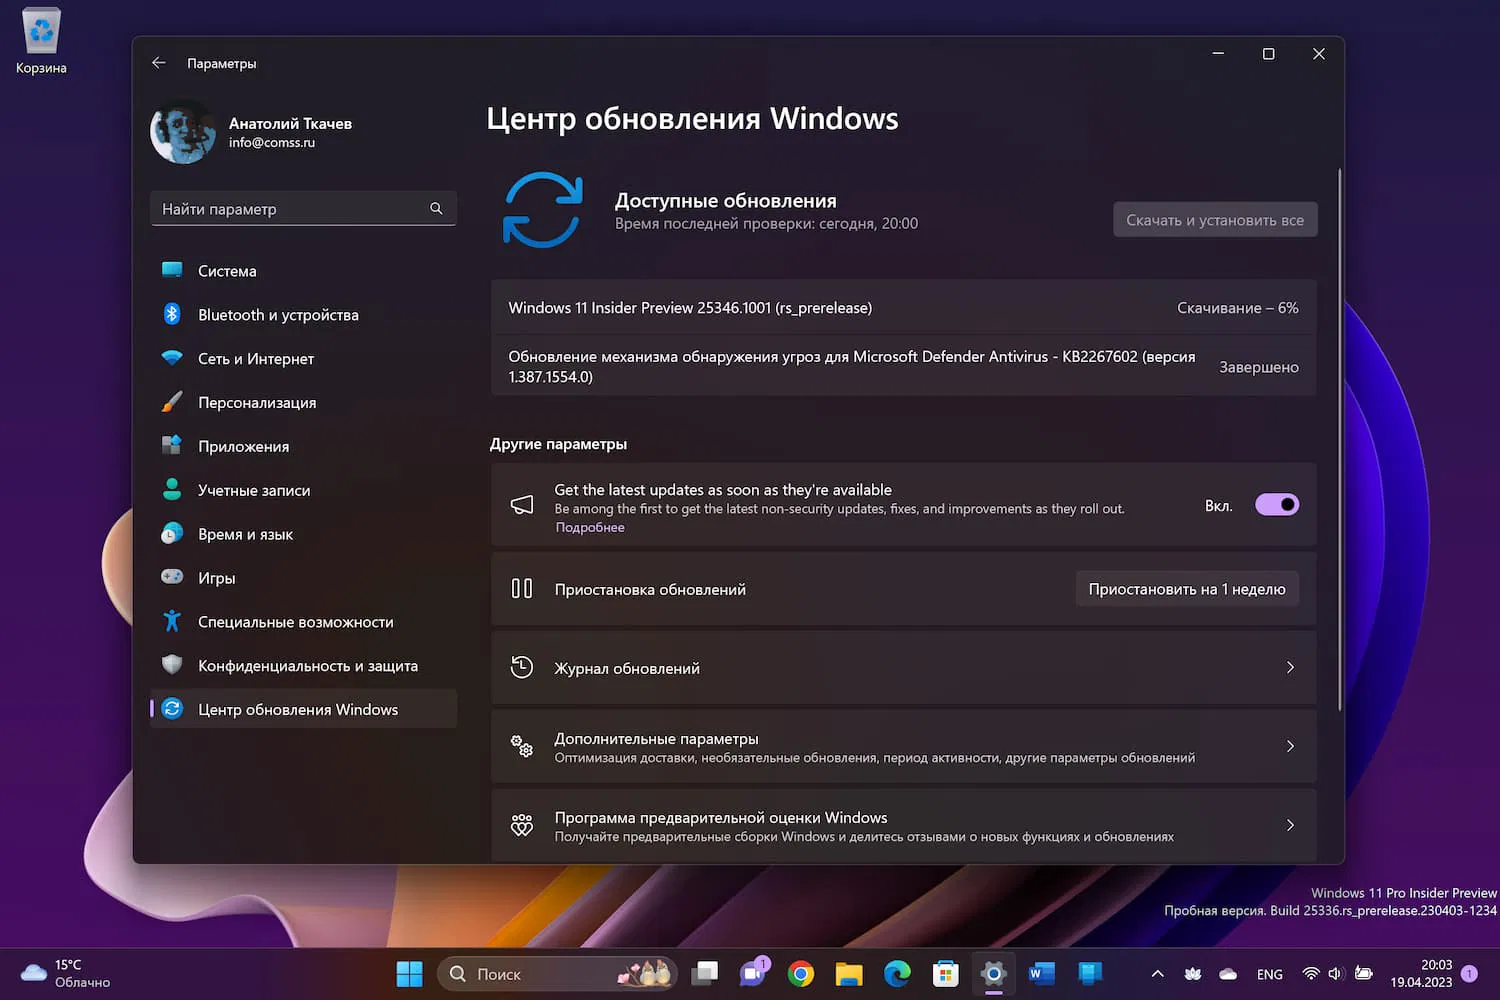Click the back arrow in Settings
The image size is (1500, 1000).
tap(158, 62)
